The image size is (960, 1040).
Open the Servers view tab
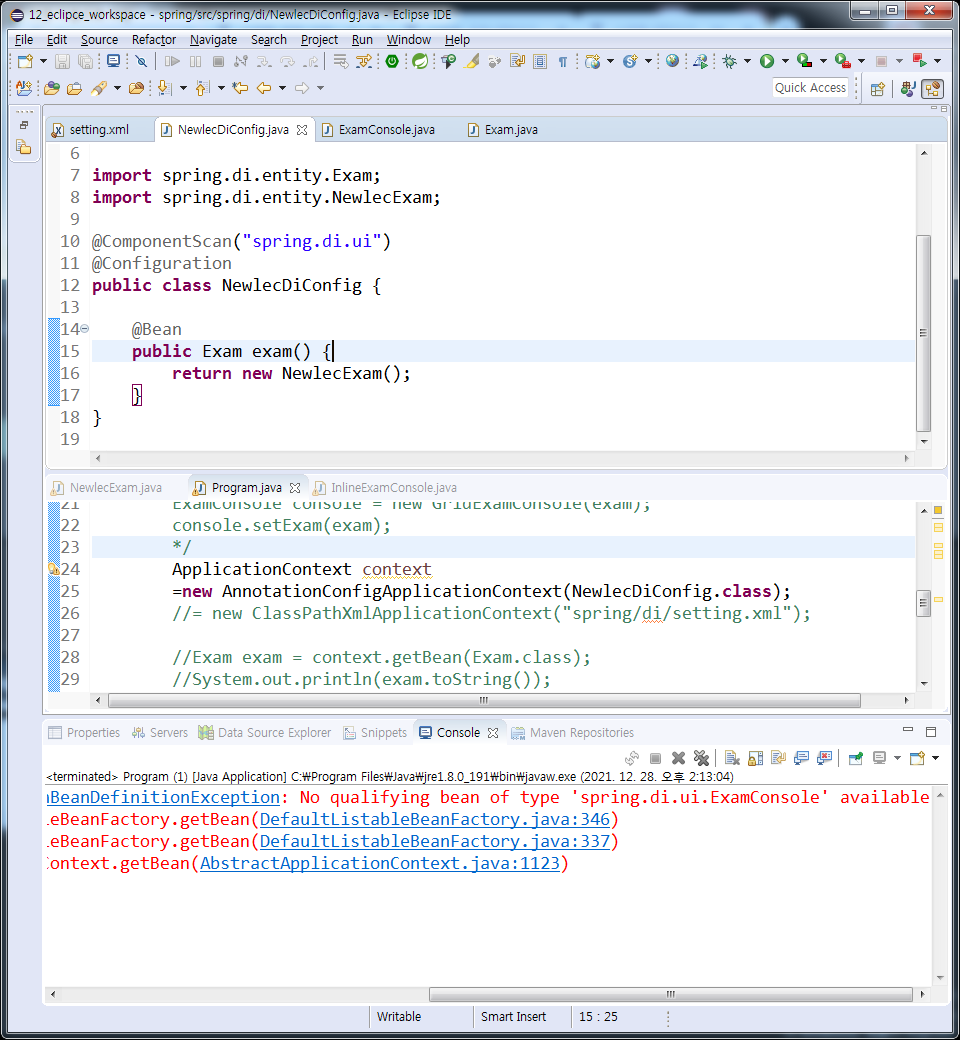160,733
